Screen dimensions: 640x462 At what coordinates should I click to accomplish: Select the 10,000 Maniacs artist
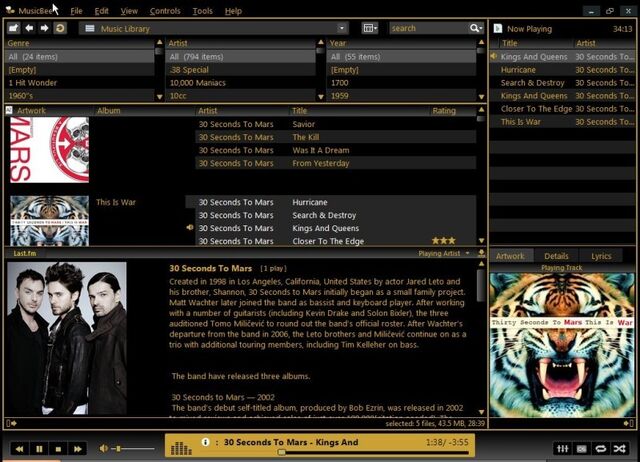(240, 83)
